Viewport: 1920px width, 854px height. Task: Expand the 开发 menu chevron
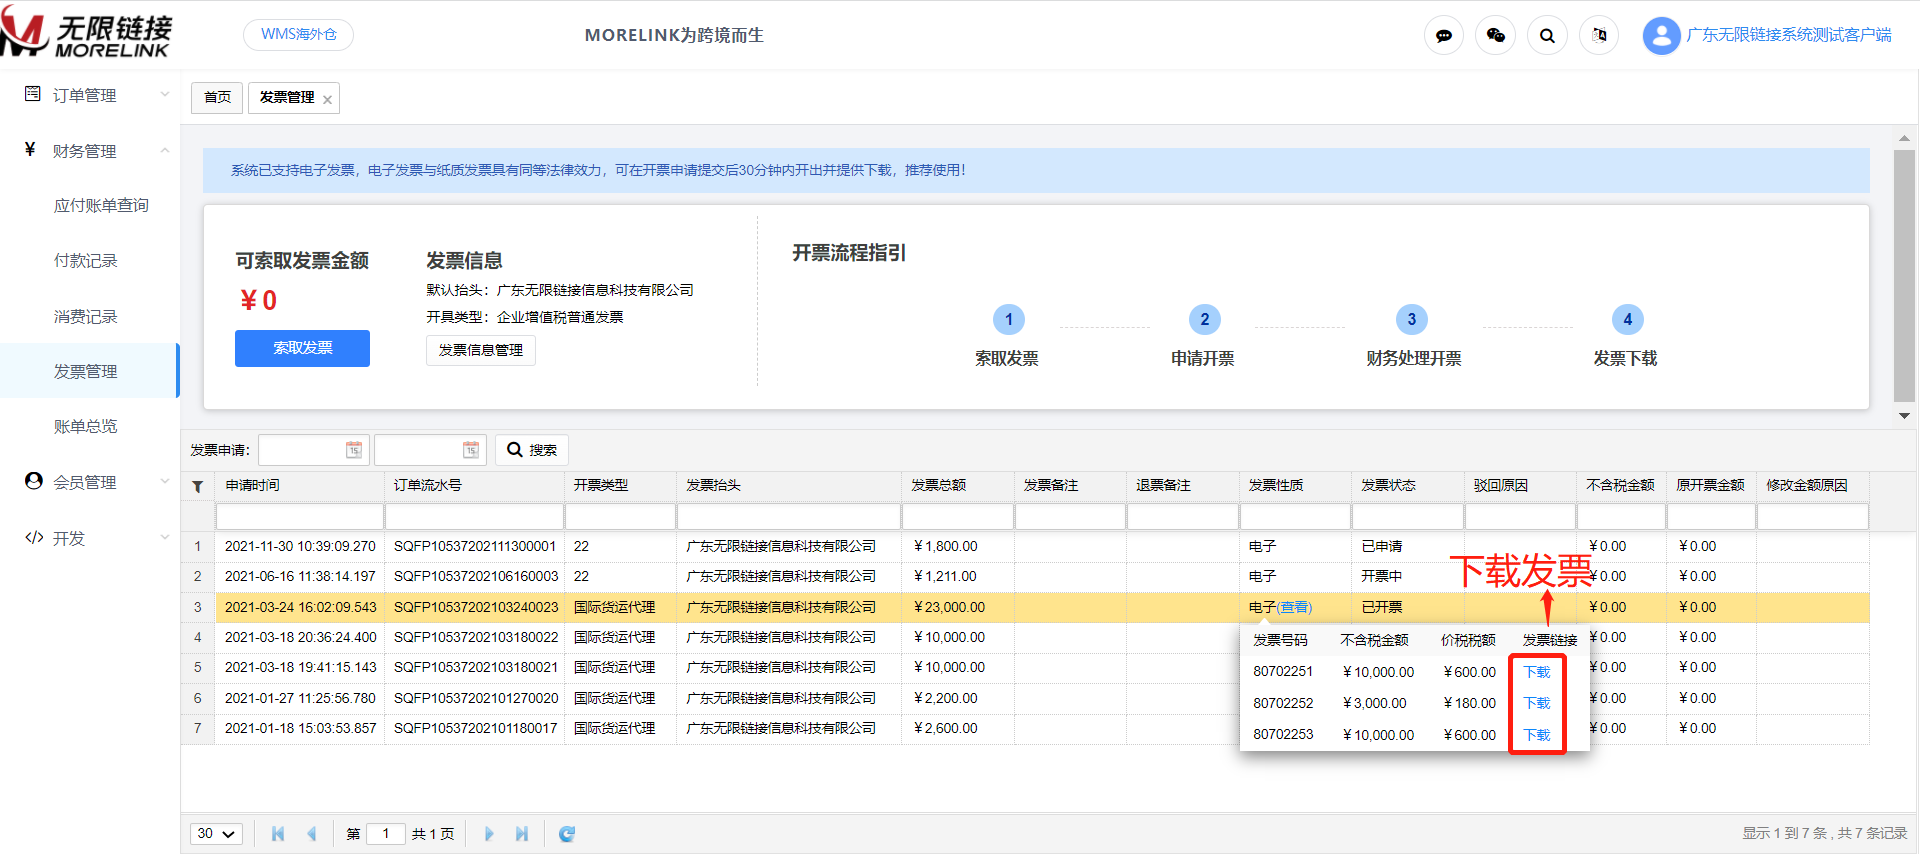click(165, 538)
